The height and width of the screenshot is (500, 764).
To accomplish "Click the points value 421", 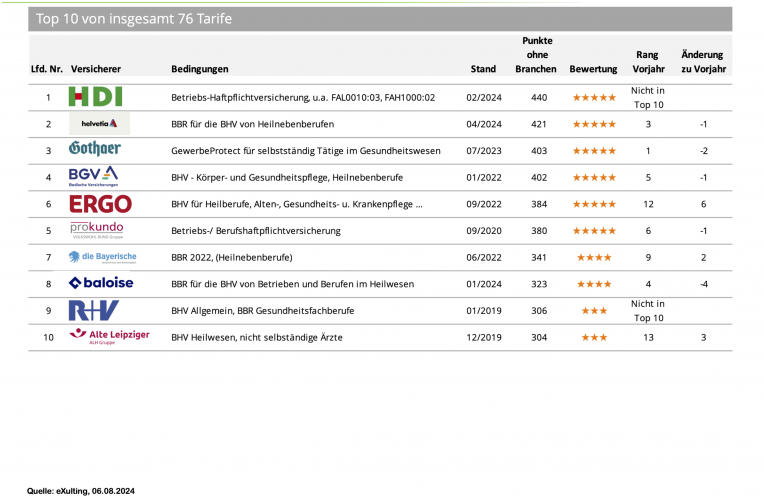I will (539, 124).
